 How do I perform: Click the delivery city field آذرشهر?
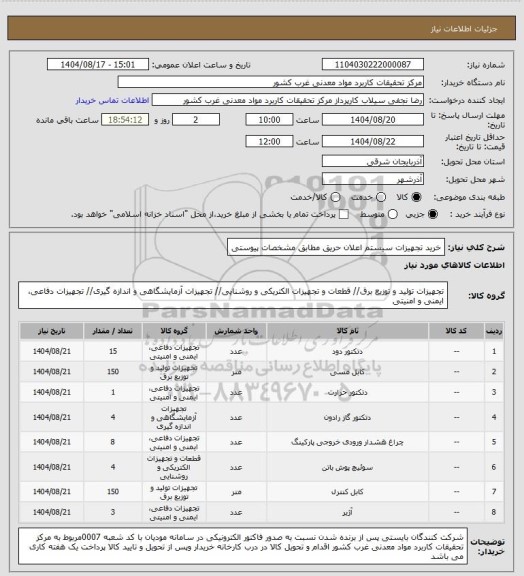373,179
